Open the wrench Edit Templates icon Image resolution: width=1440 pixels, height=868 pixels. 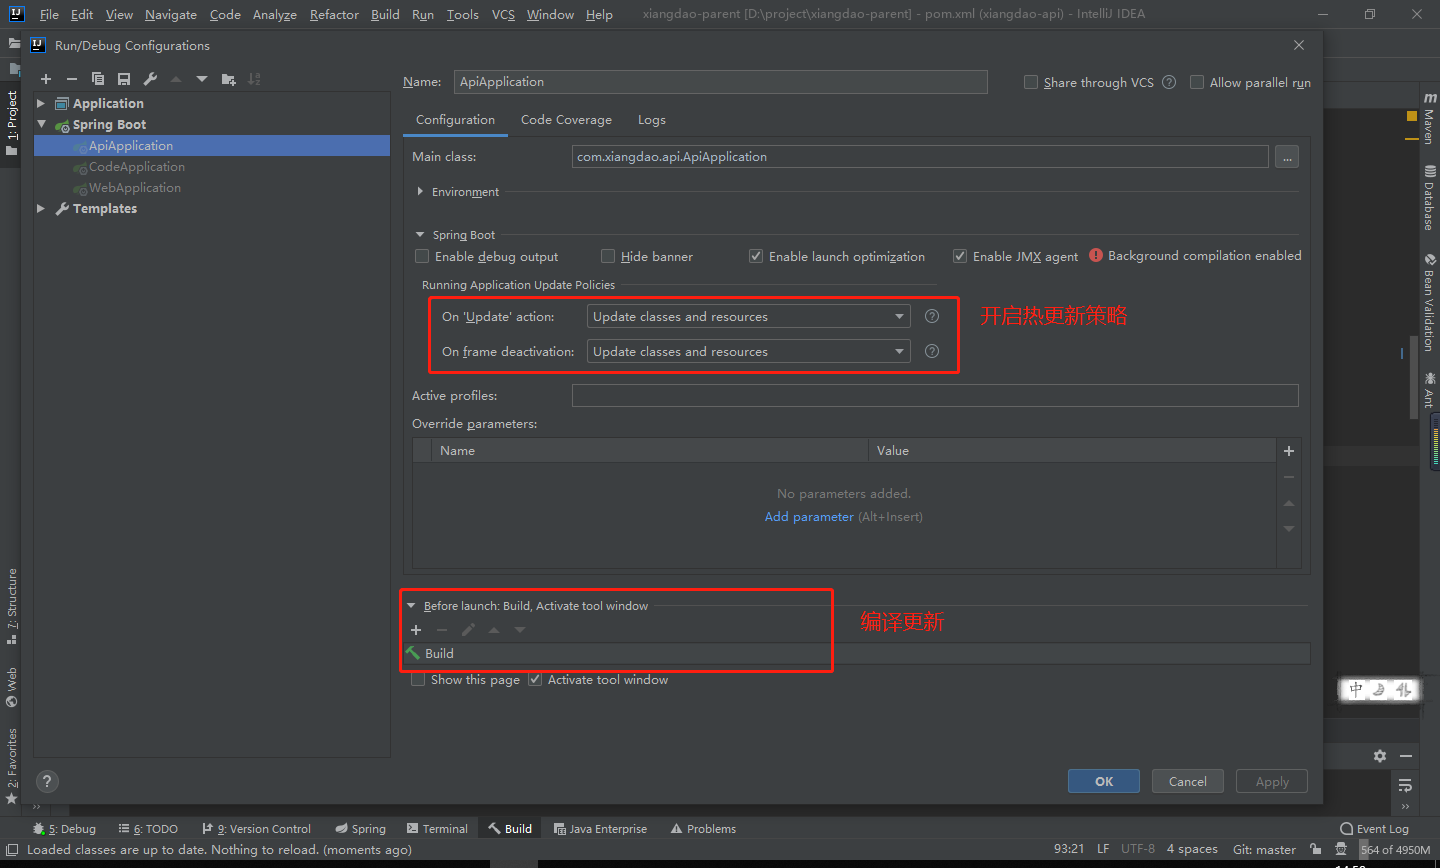[x=150, y=79]
